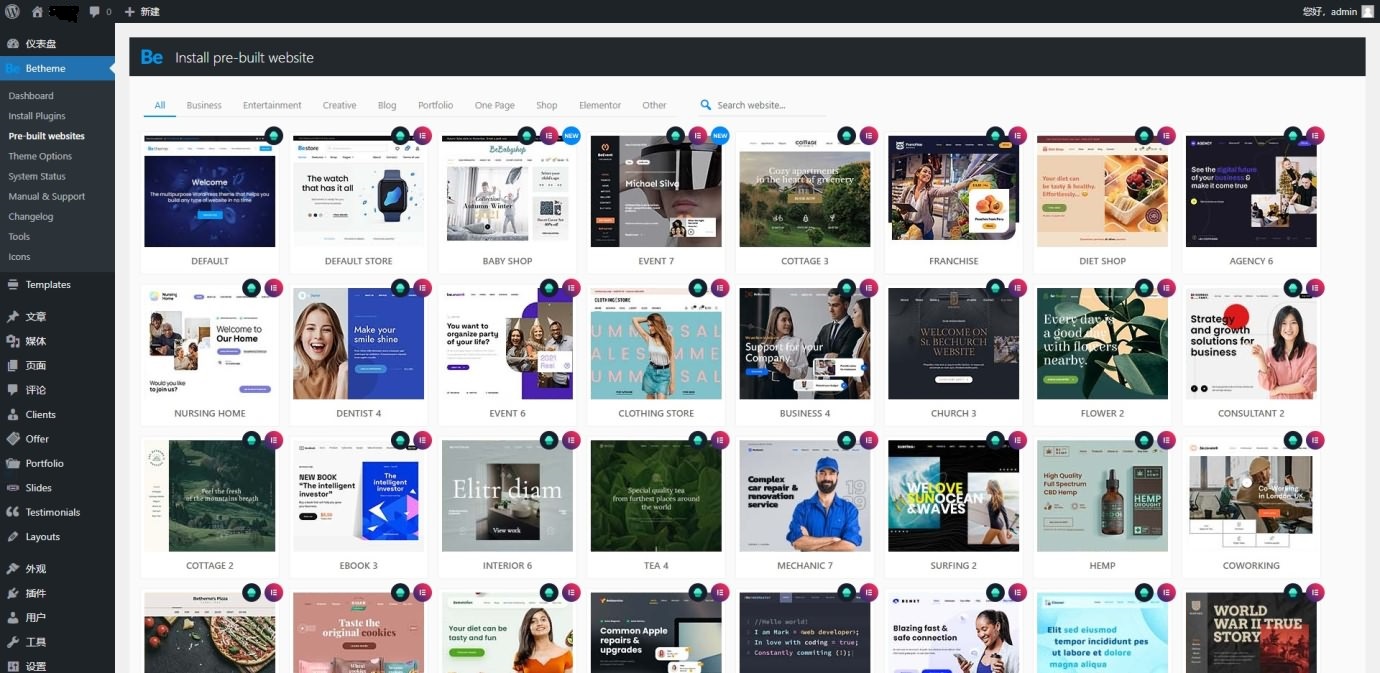The height and width of the screenshot is (673, 1380).
Task: Switch to the Entertainment tab
Action: click(x=272, y=105)
